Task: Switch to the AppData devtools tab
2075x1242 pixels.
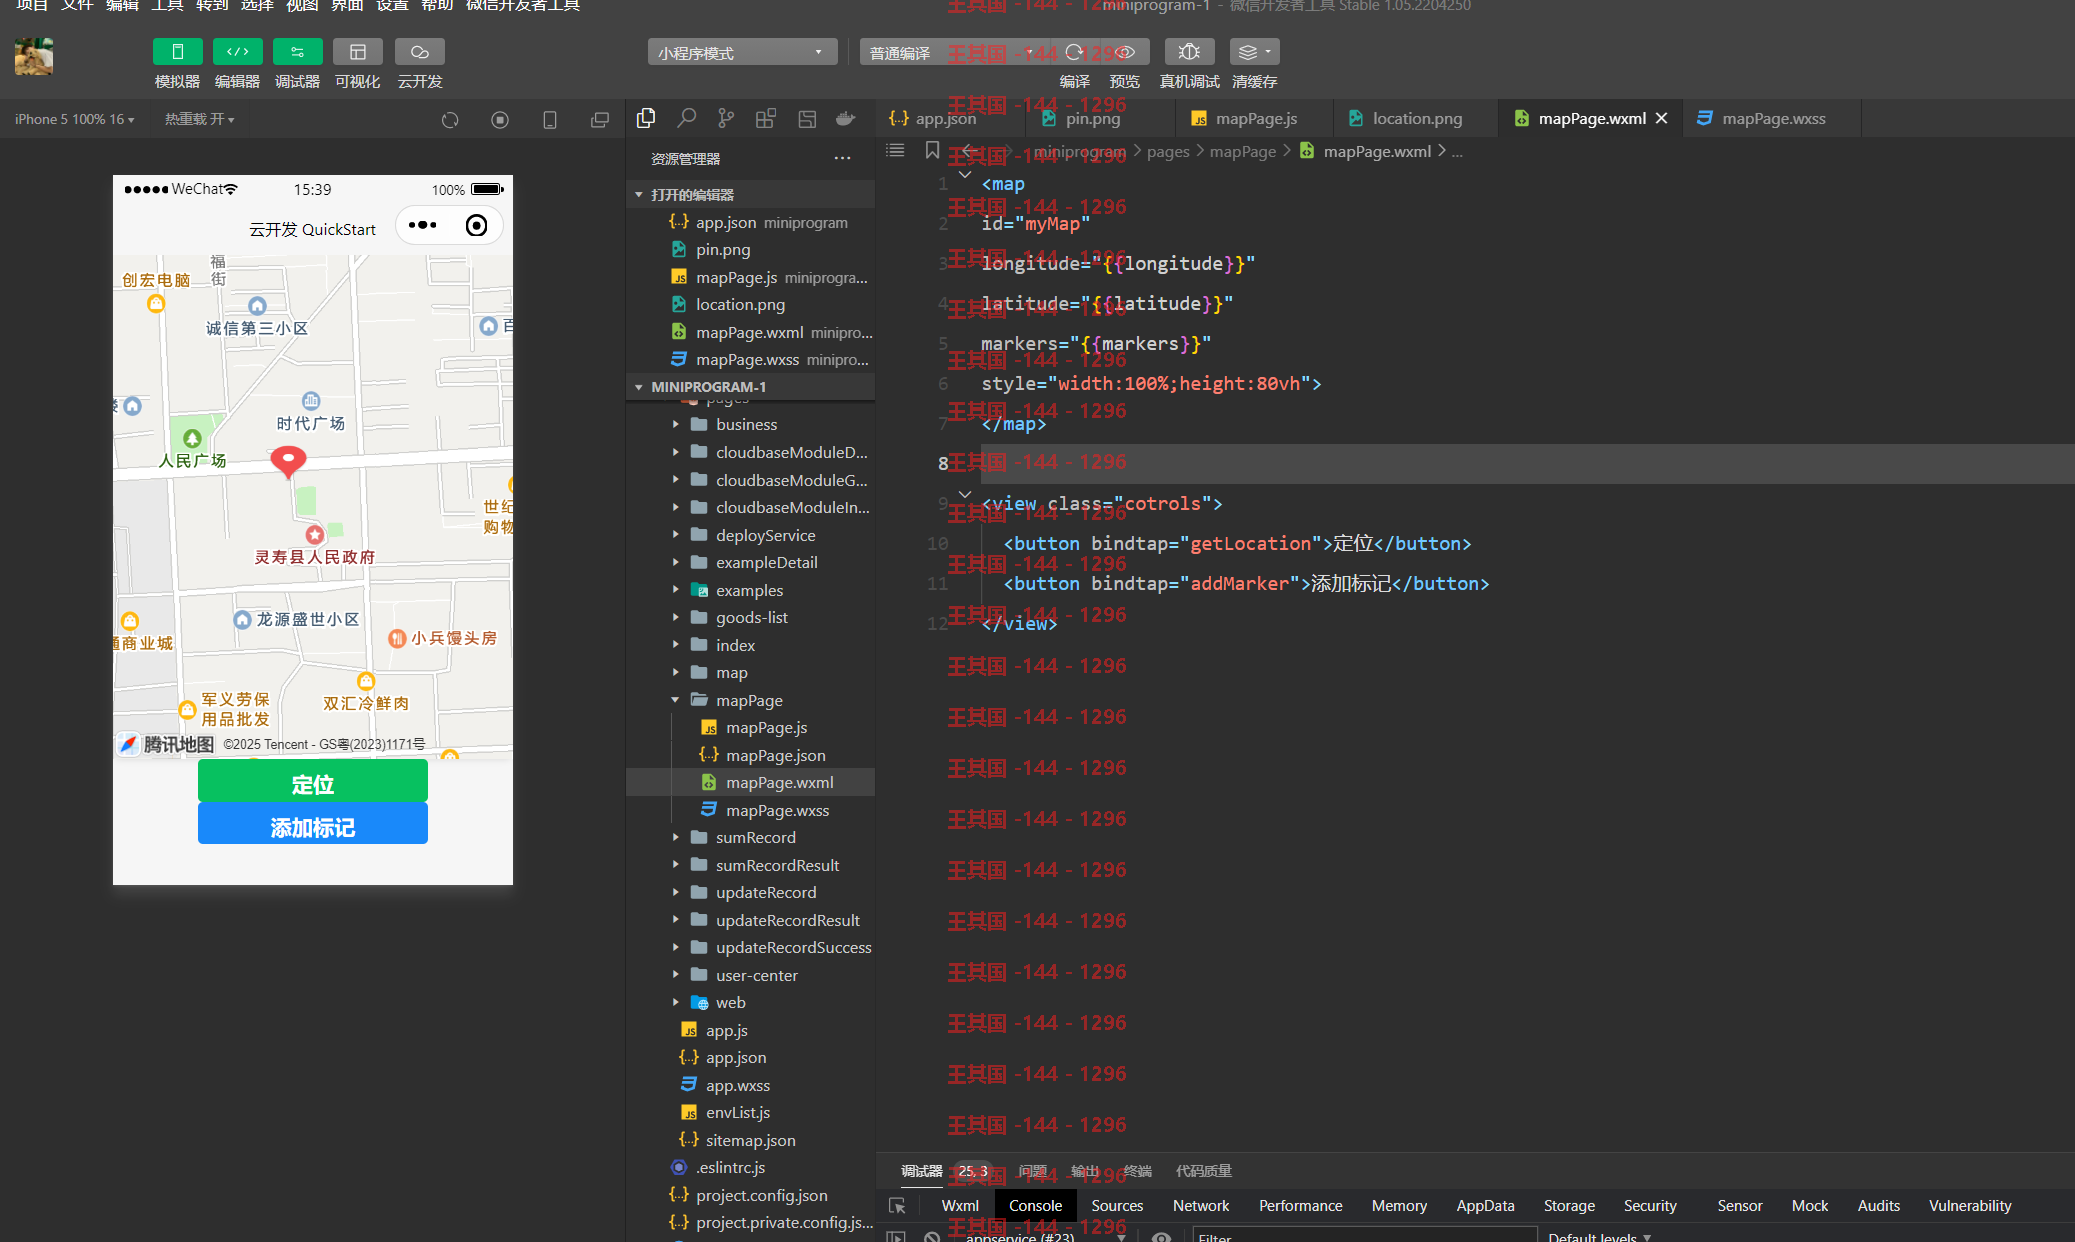Action: [1485, 1206]
